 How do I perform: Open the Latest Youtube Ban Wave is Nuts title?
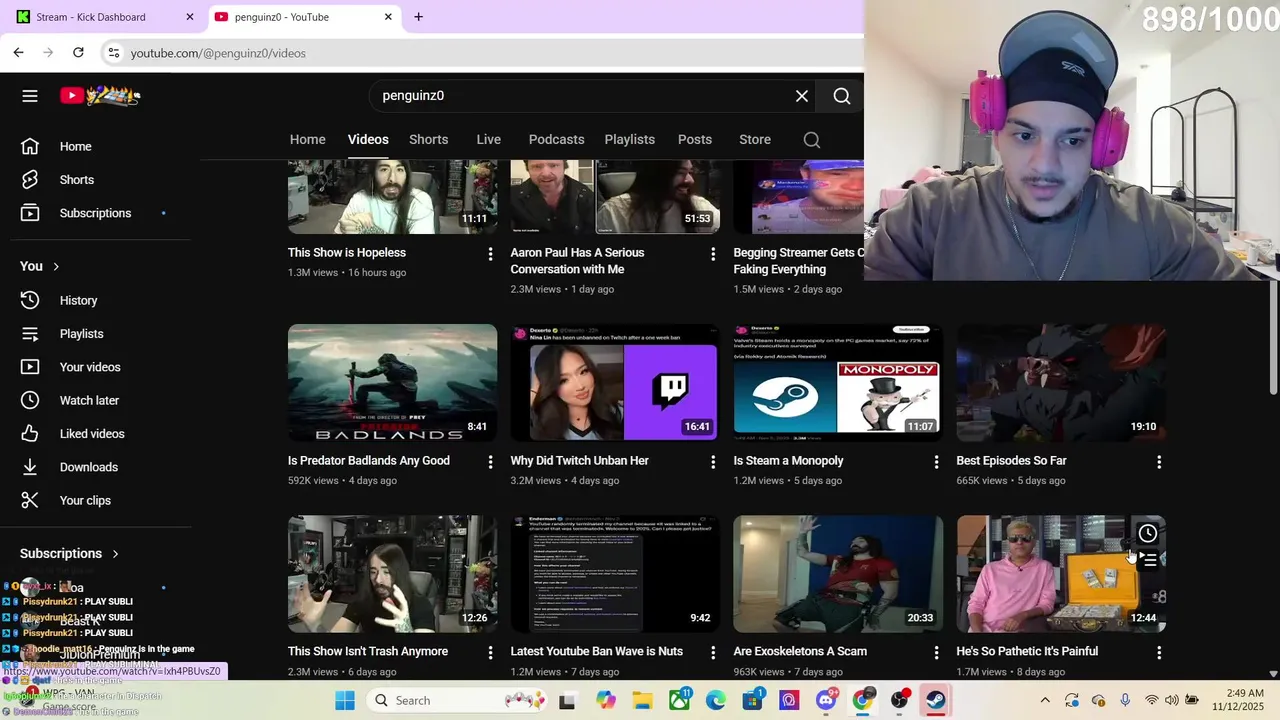click(597, 651)
